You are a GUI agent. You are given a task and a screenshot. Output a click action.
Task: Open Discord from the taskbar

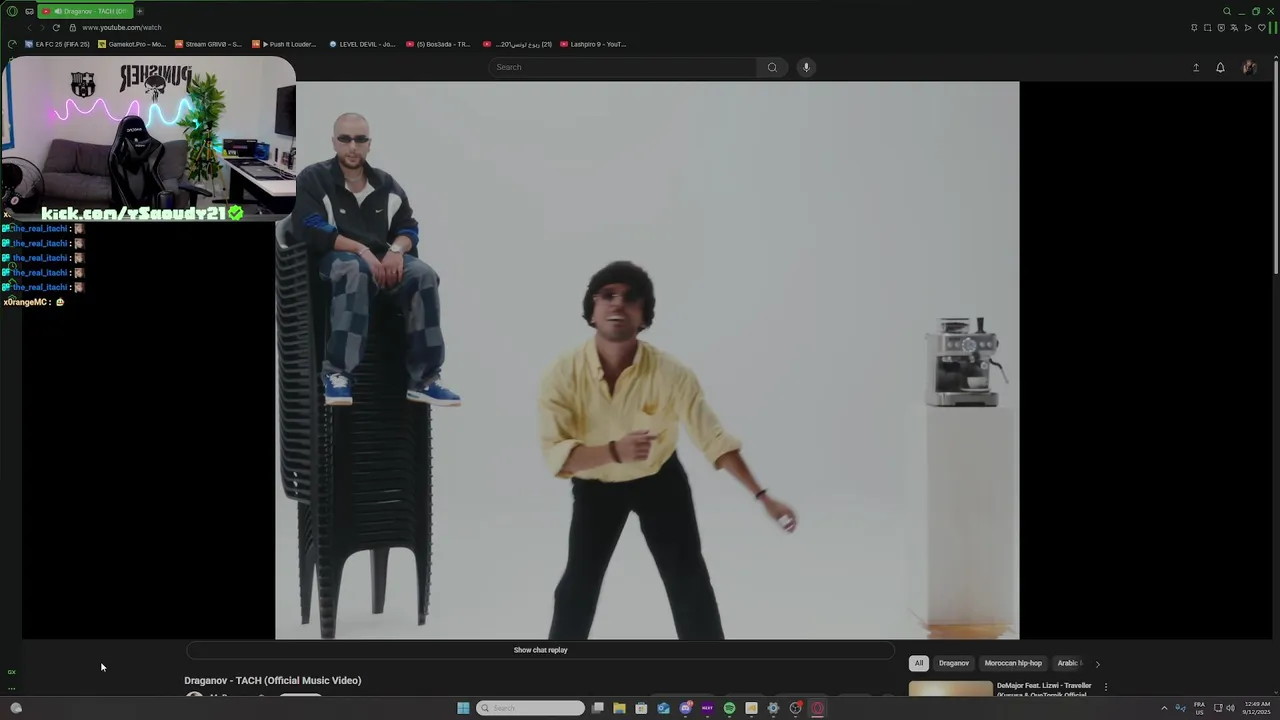pyautogui.click(x=685, y=708)
